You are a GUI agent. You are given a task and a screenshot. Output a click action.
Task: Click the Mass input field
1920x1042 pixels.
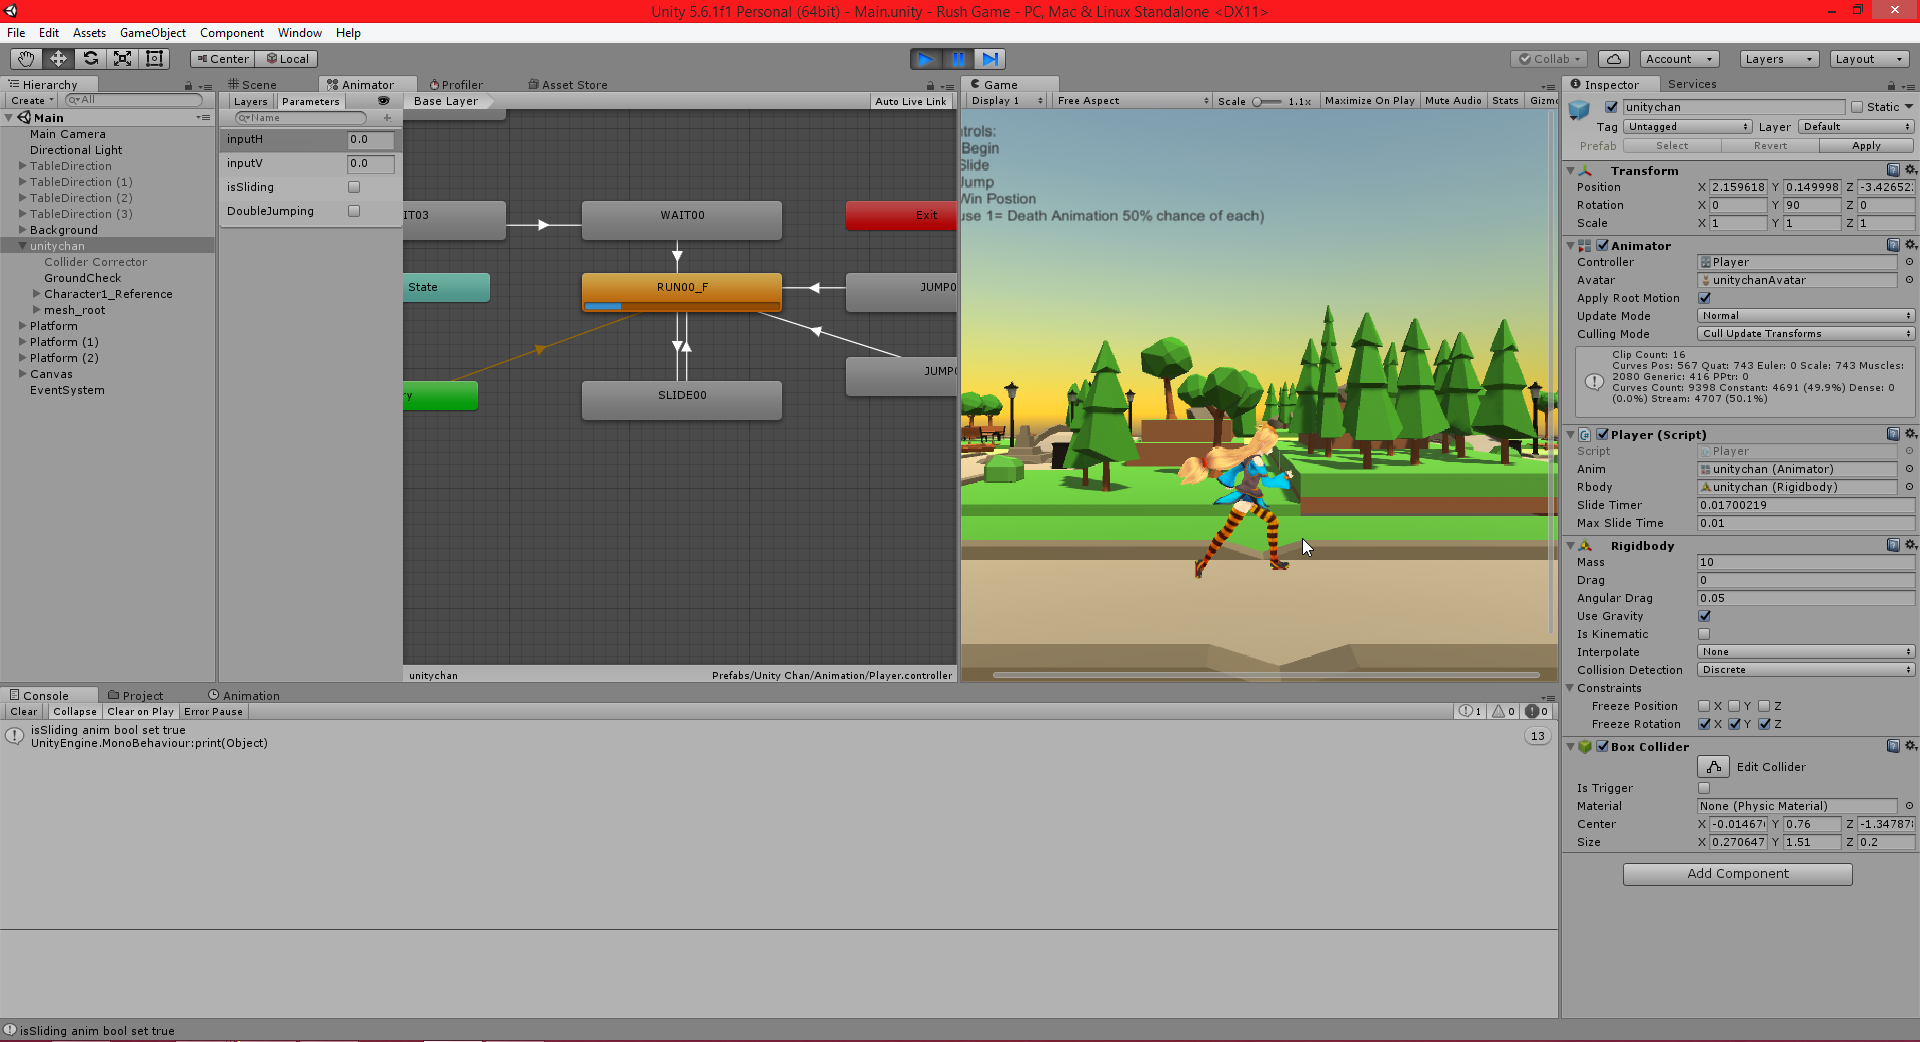(1806, 562)
